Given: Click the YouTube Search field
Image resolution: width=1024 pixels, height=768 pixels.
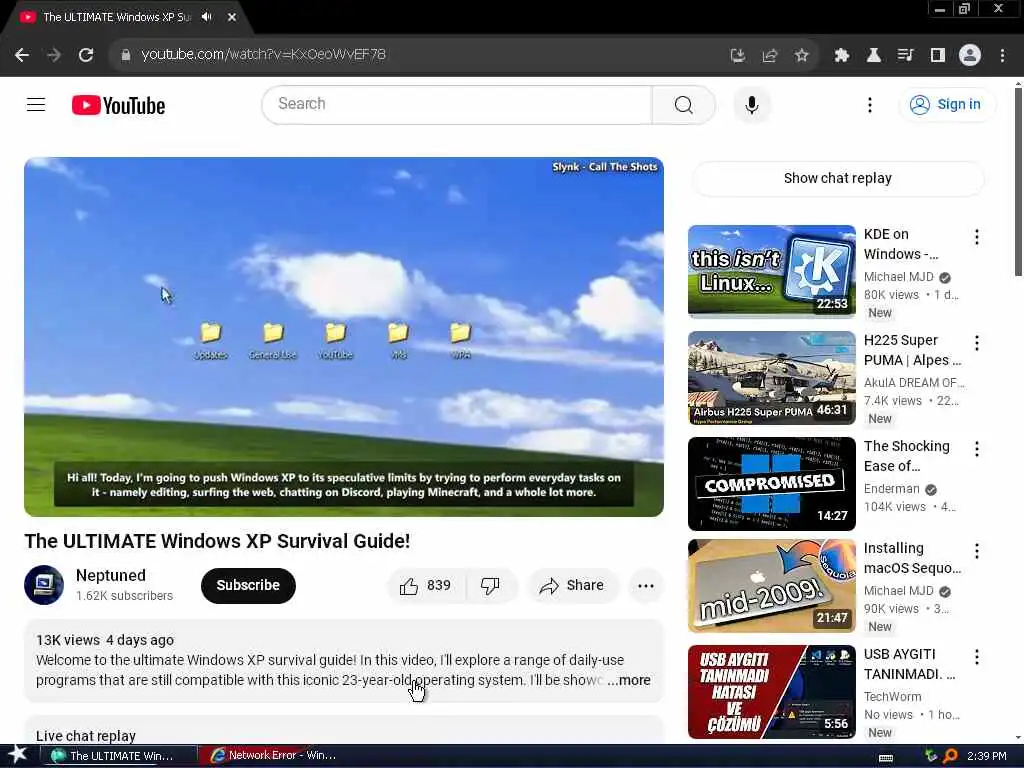Looking at the screenshot, I should point(457,104).
